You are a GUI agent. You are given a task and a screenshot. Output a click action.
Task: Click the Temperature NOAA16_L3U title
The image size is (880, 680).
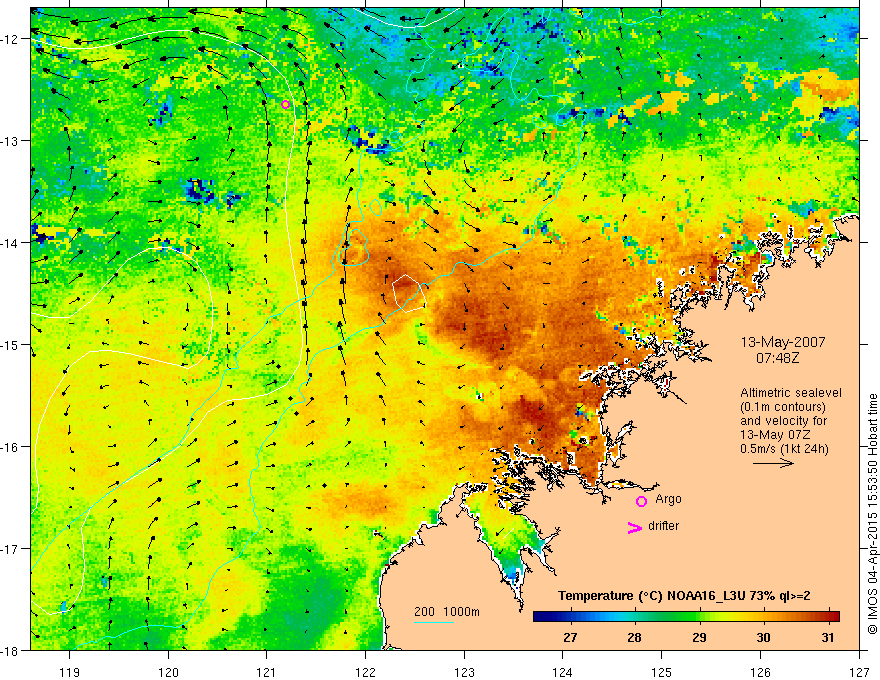[x=684, y=596]
